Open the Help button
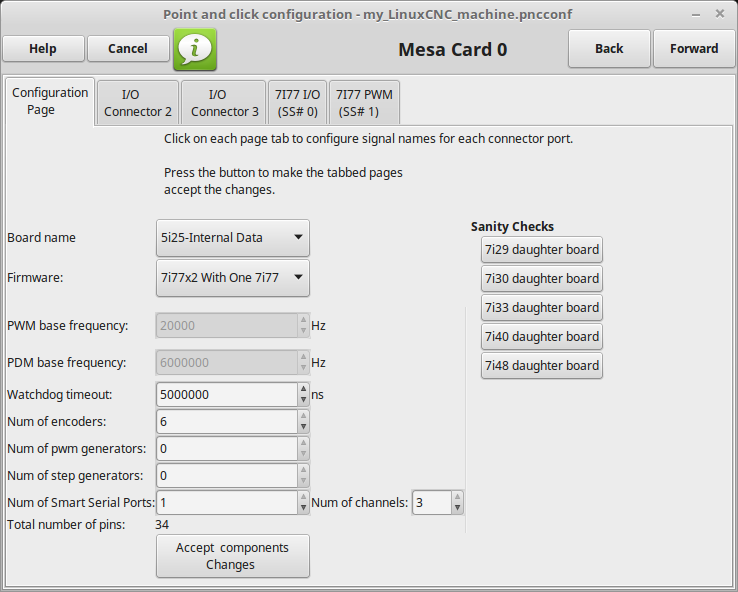 pyautogui.click(x=43, y=48)
